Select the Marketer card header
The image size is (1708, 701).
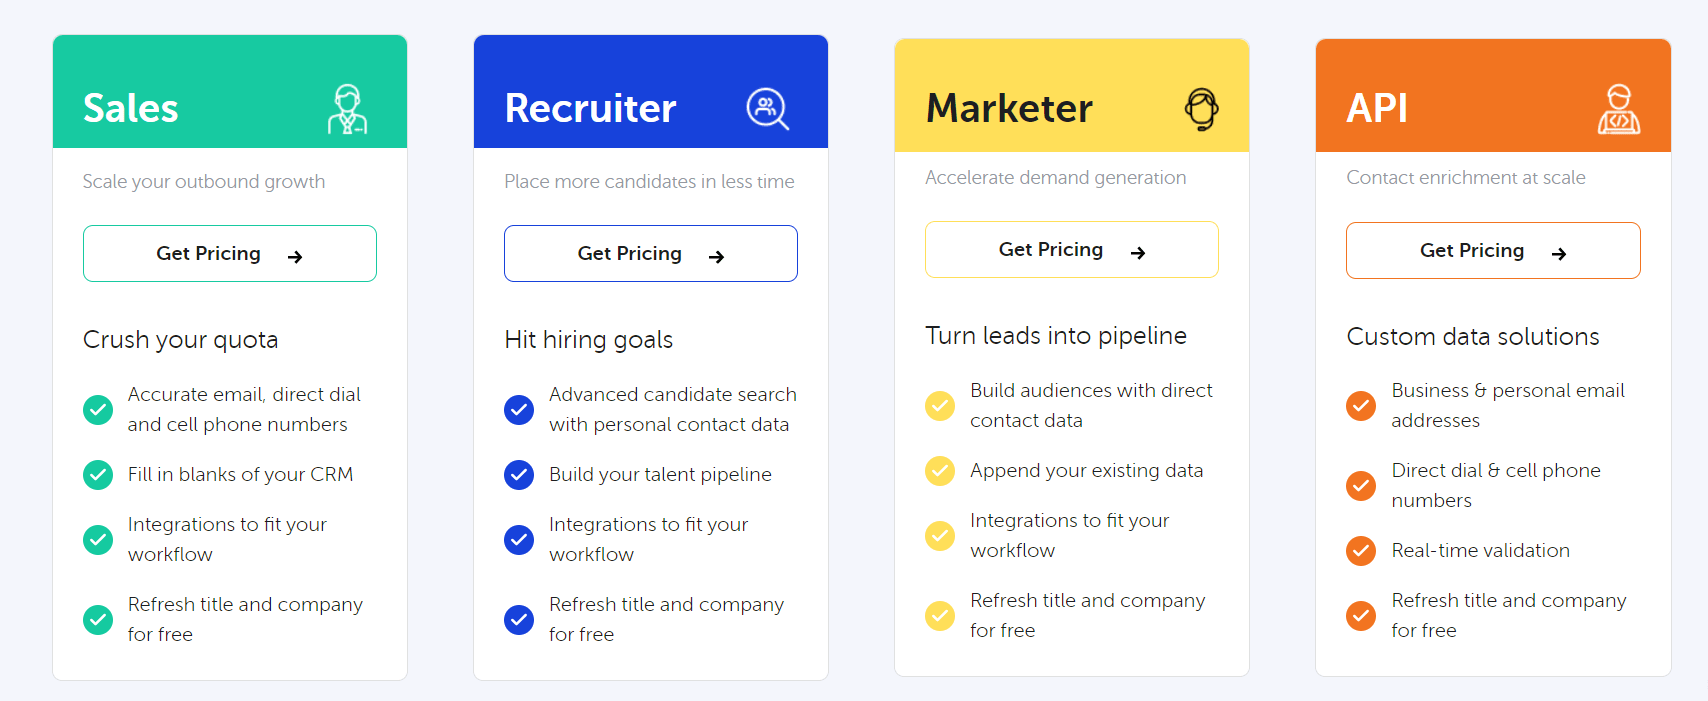(1071, 95)
